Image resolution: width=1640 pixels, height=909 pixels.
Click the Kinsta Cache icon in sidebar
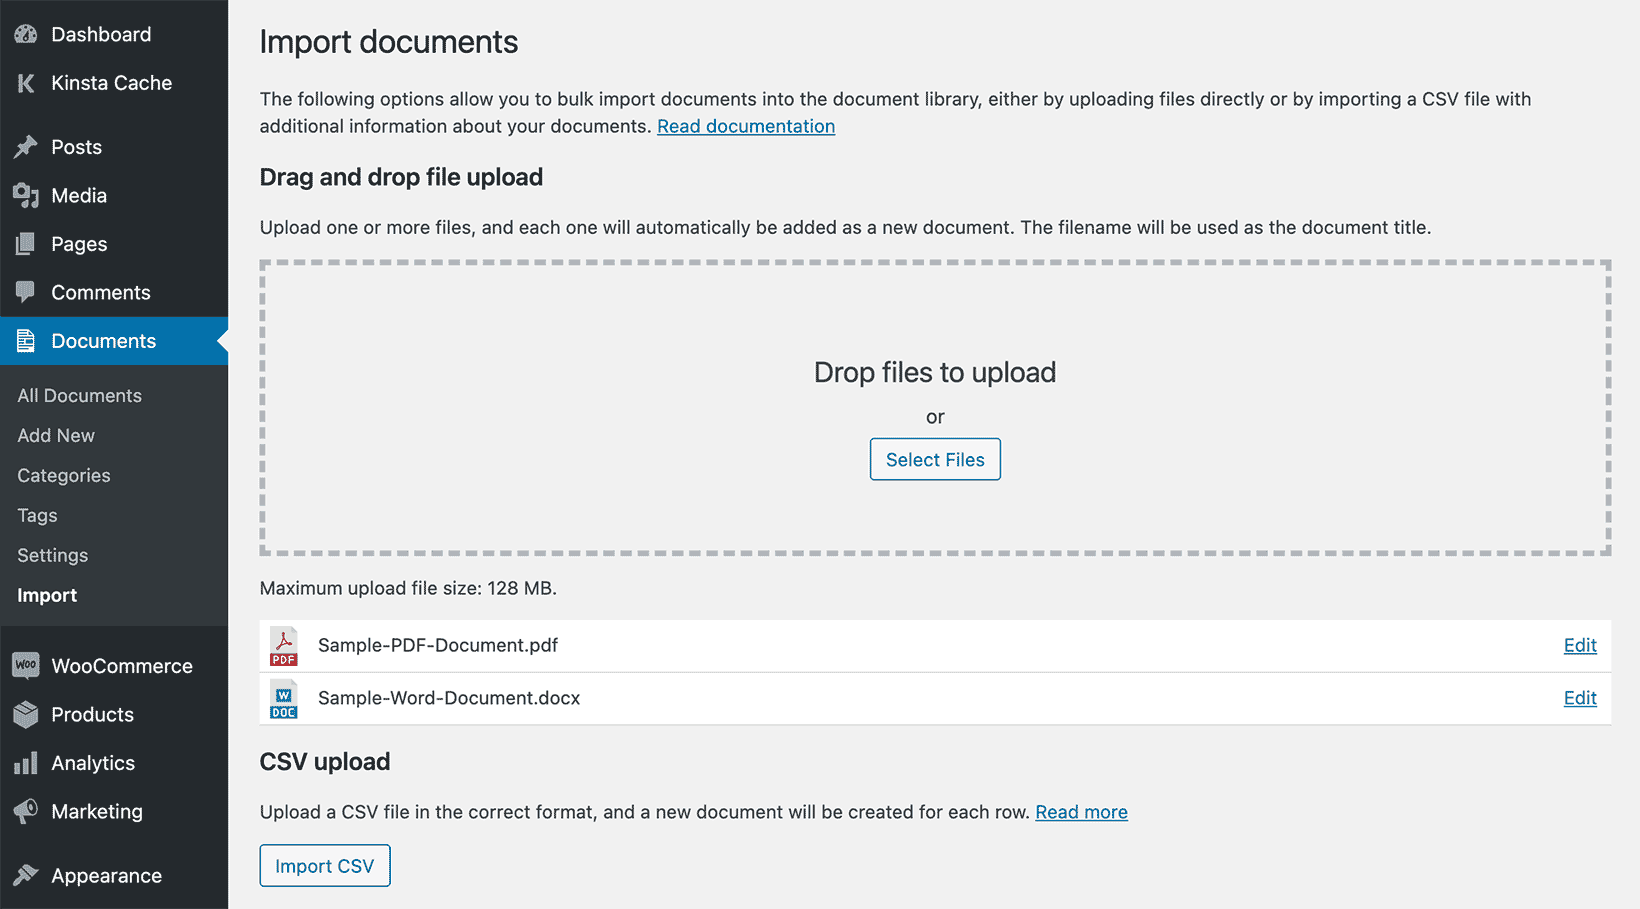coord(26,83)
